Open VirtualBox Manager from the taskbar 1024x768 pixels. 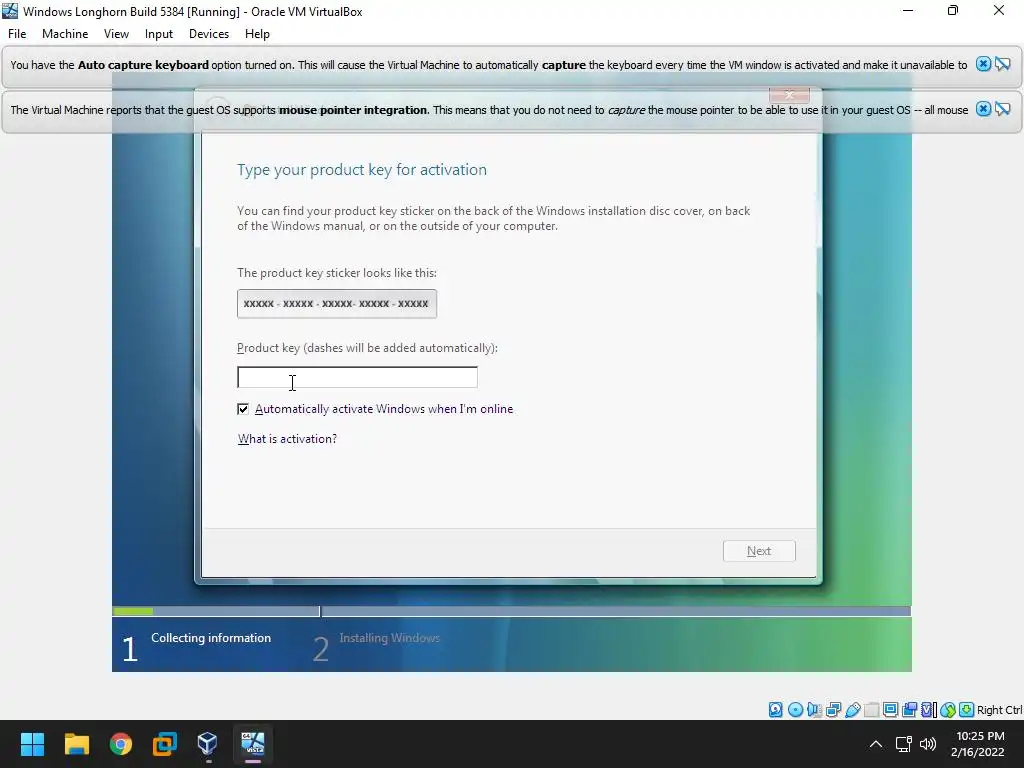[x=208, y=744]
